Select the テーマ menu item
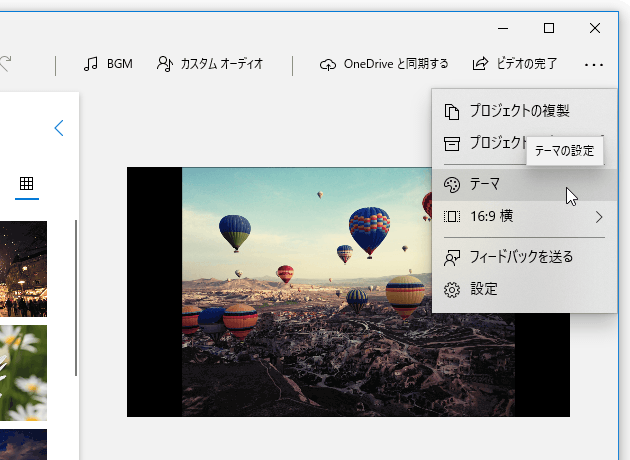630x460 pixels. pos(524,184)
